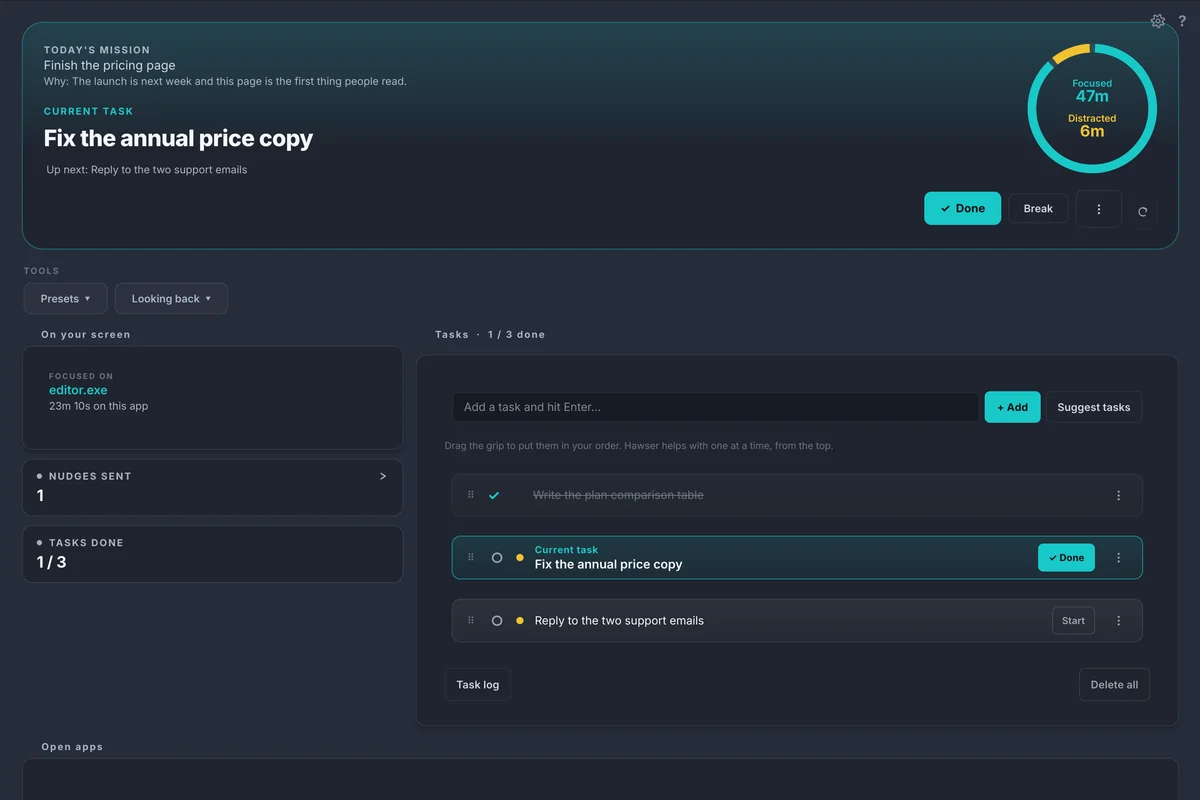Click the Add a task input field
The width and height of the screenshot is (1200, 800).
pos(715,407)
